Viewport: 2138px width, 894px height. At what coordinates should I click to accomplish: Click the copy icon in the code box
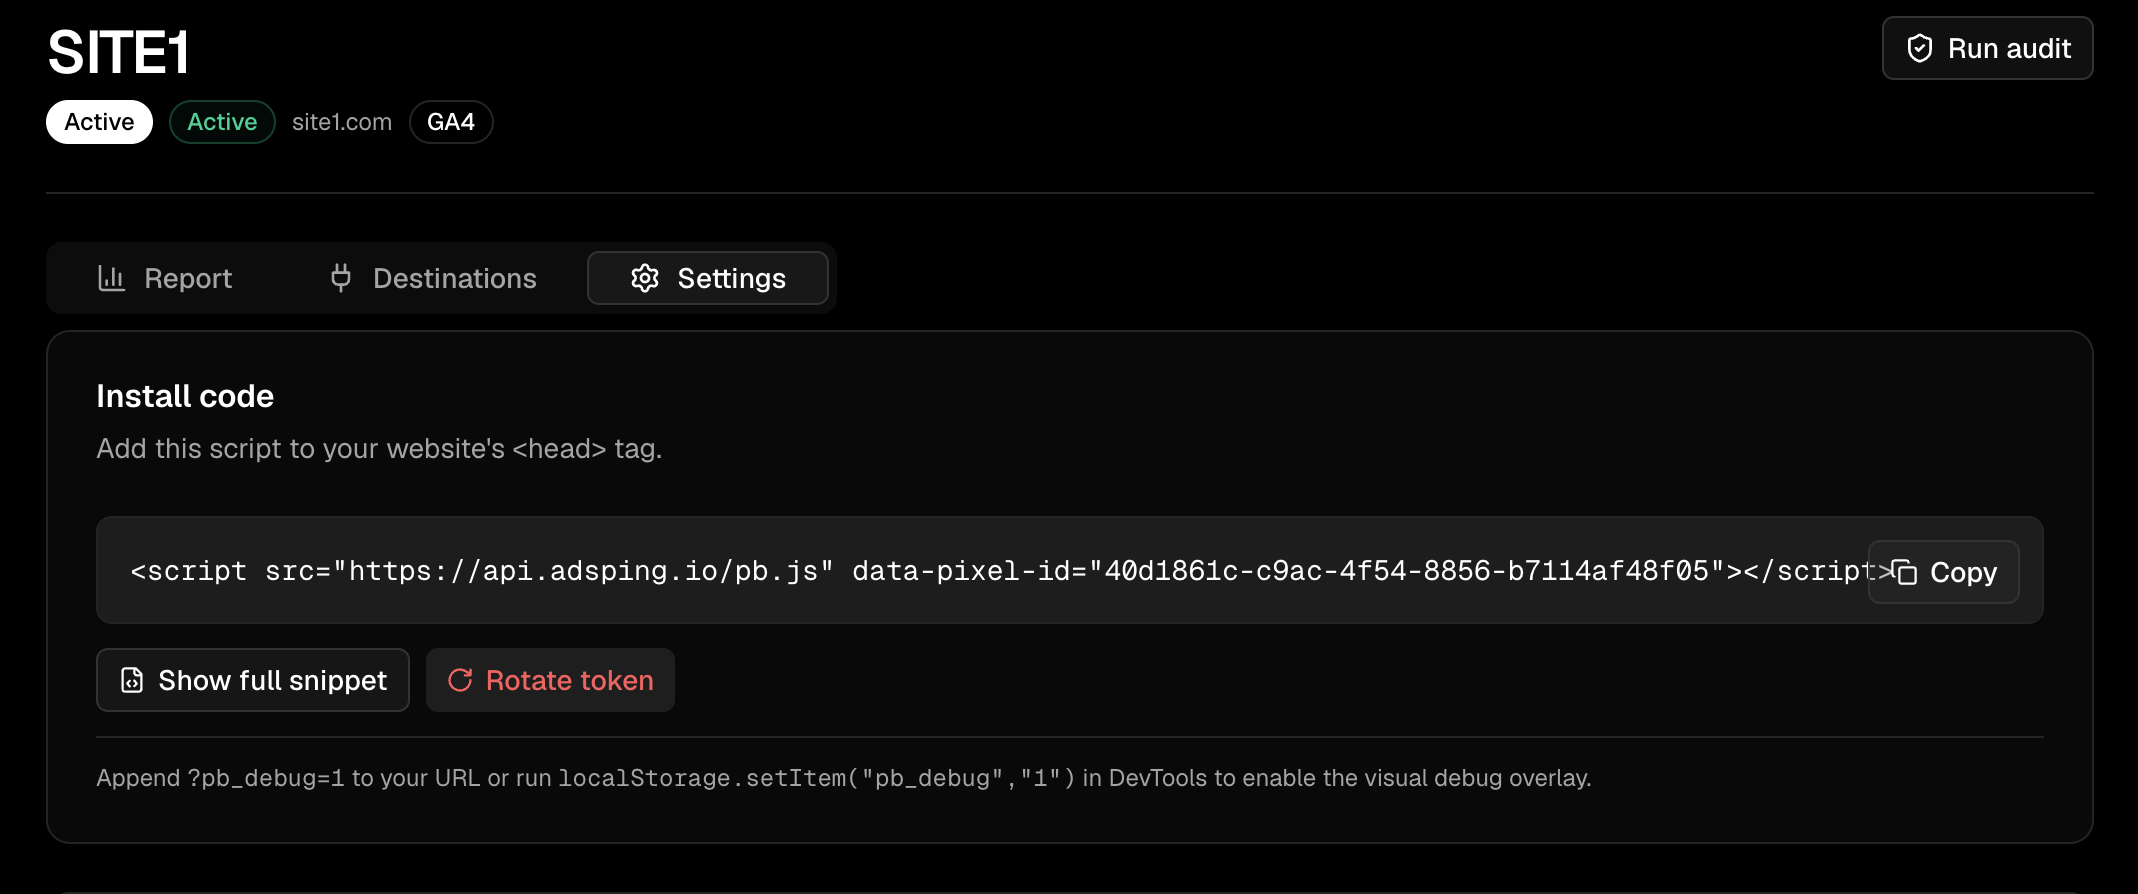(x=1904, y=572)
